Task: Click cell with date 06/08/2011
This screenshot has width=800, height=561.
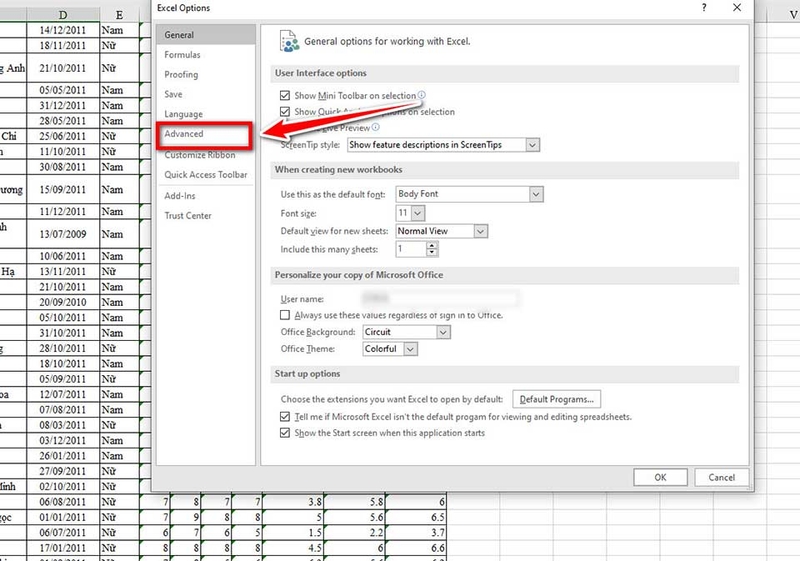Action: click(63, 502)
